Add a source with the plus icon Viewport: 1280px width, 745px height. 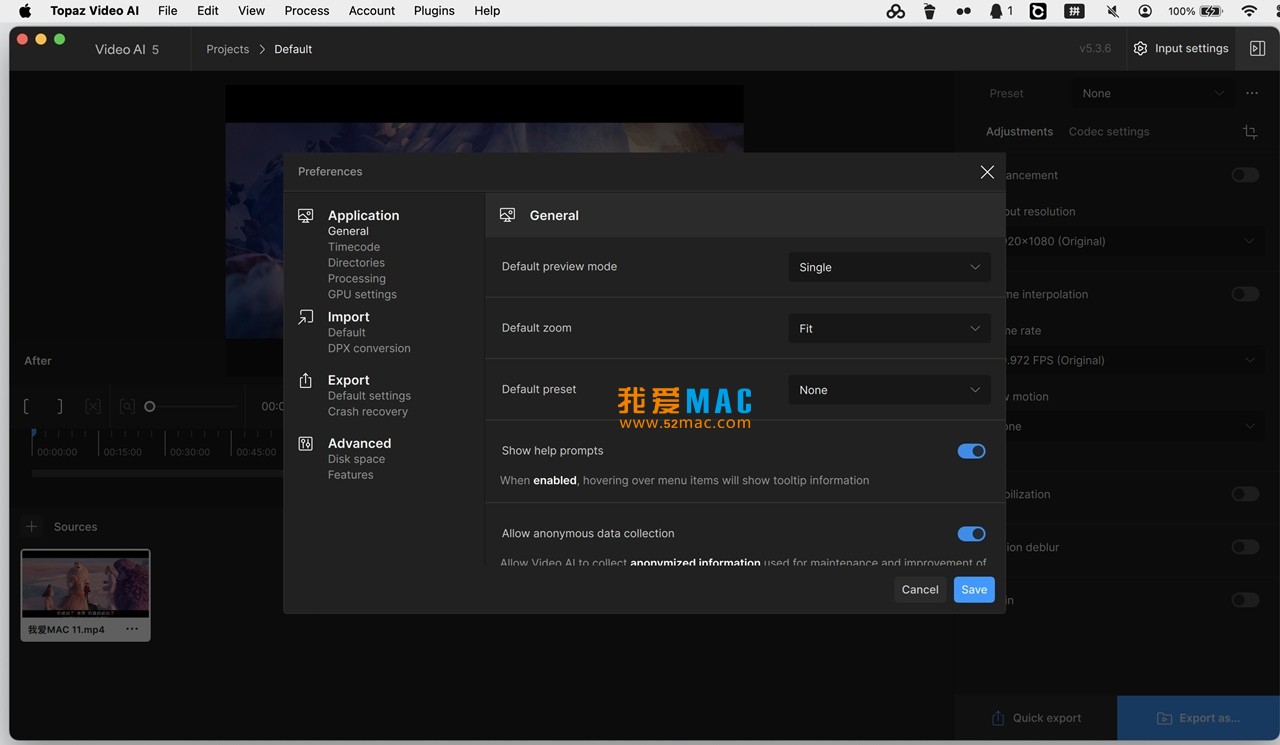31,526
